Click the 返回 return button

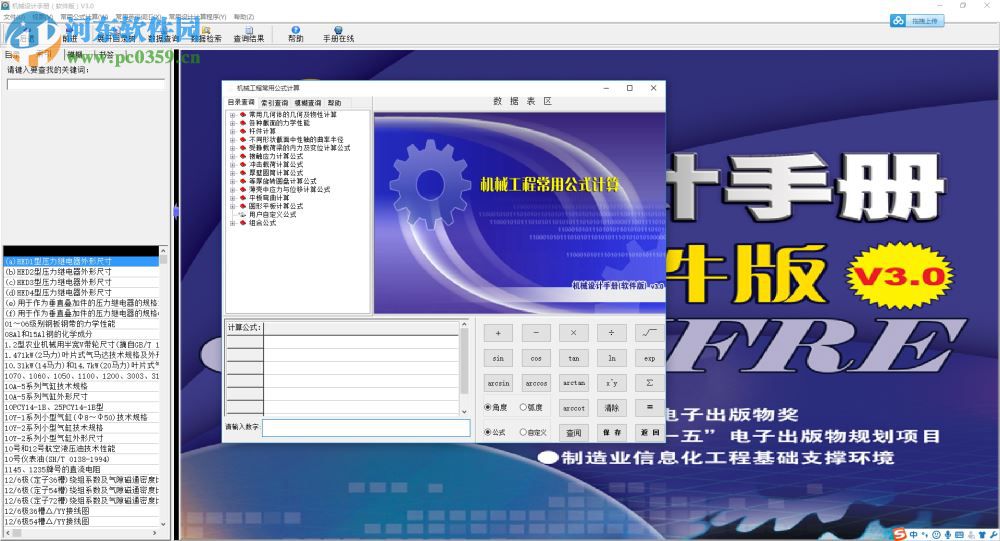coord(649,433)
